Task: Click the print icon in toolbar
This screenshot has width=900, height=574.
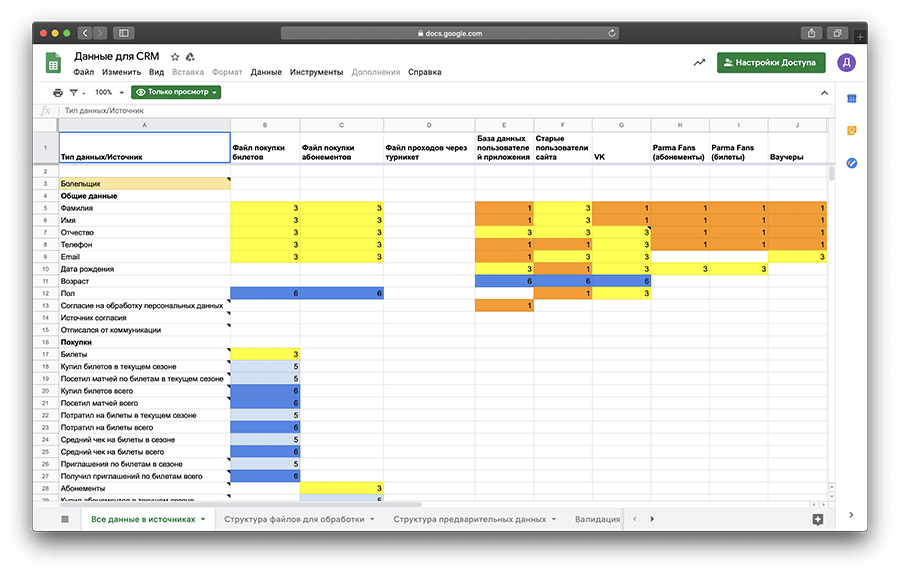Action: (x=58, y=92)
